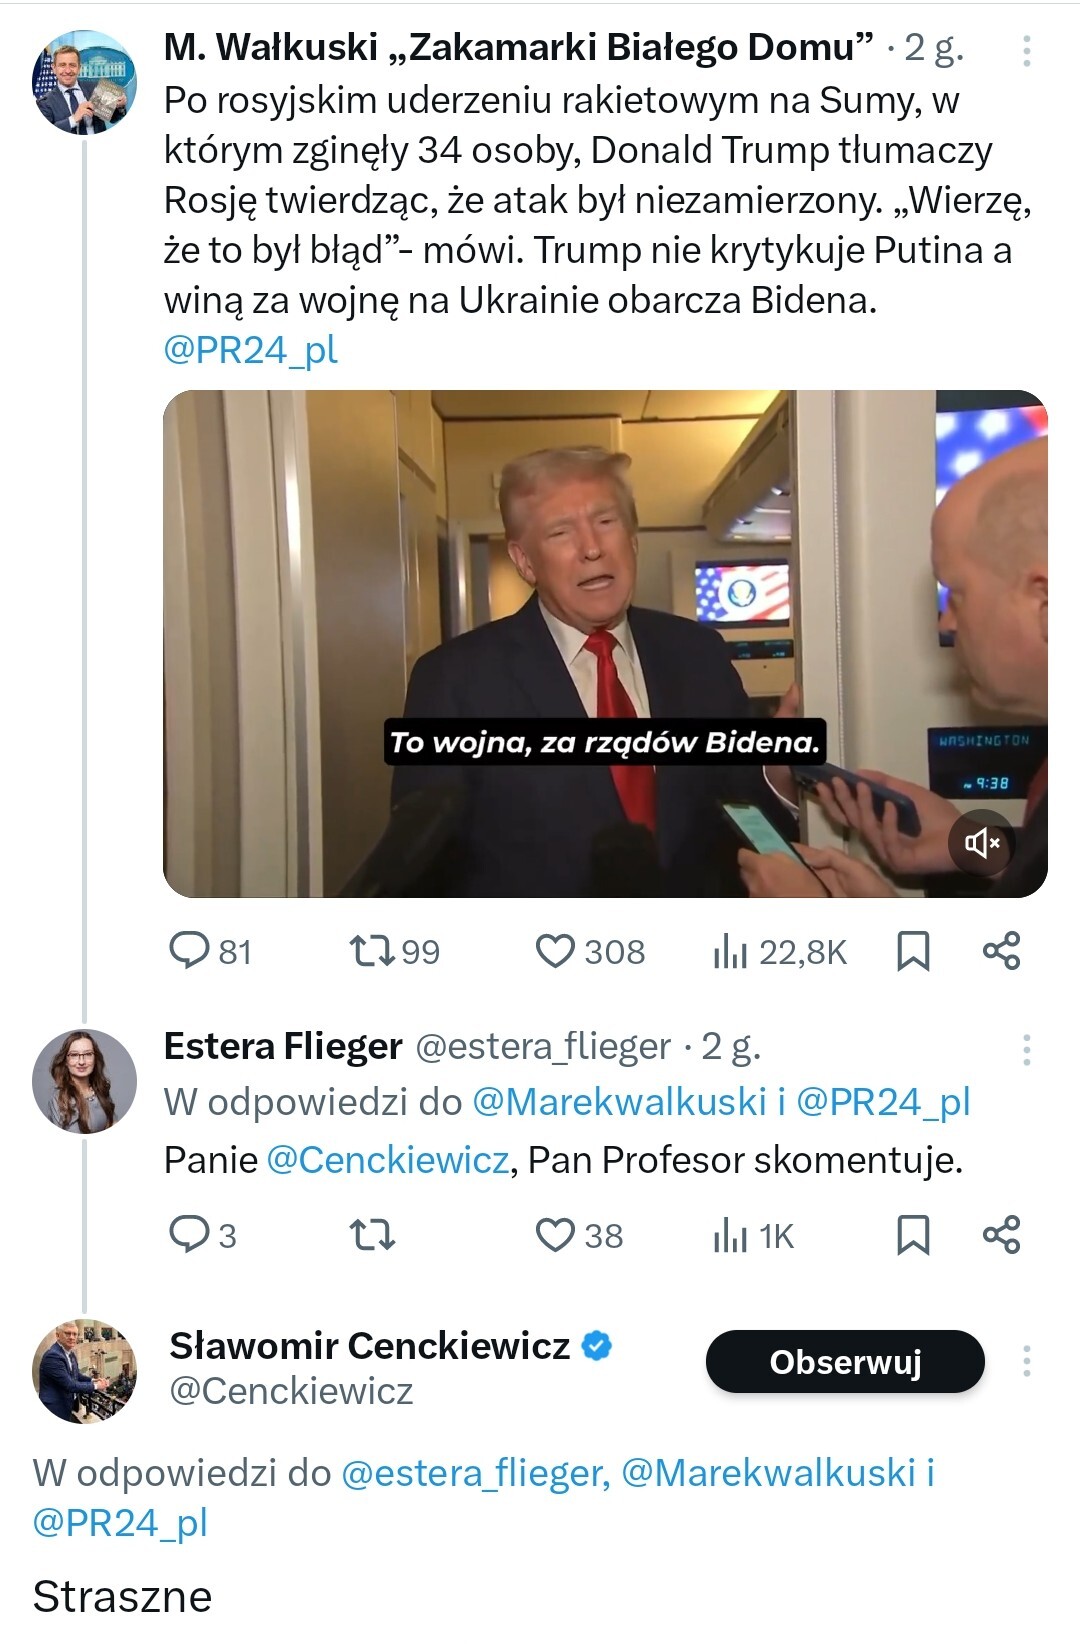The image size is (1080, 1644).
Task: Follow Sławomir Cenckiewicz with Obserwuj button
Action: (x=845, y=1361)
